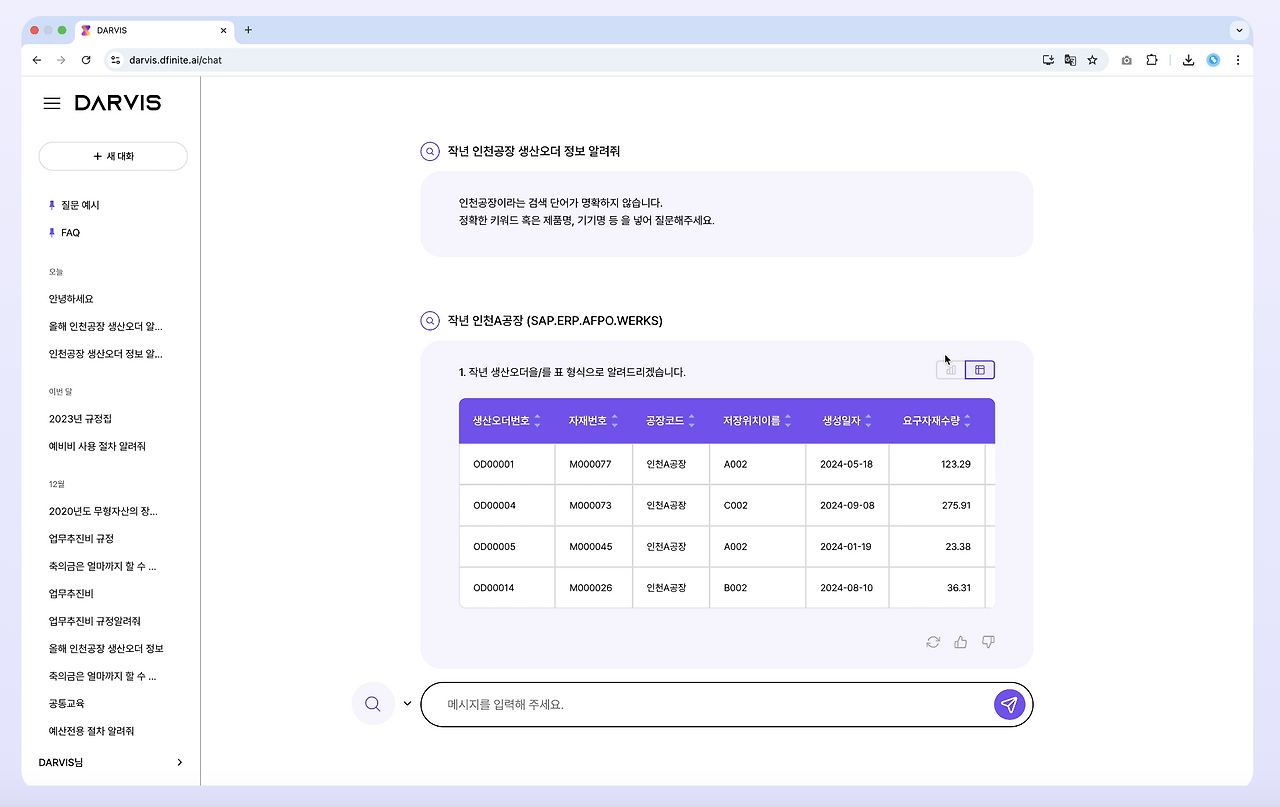Switch result to table view

coord(980,370)
